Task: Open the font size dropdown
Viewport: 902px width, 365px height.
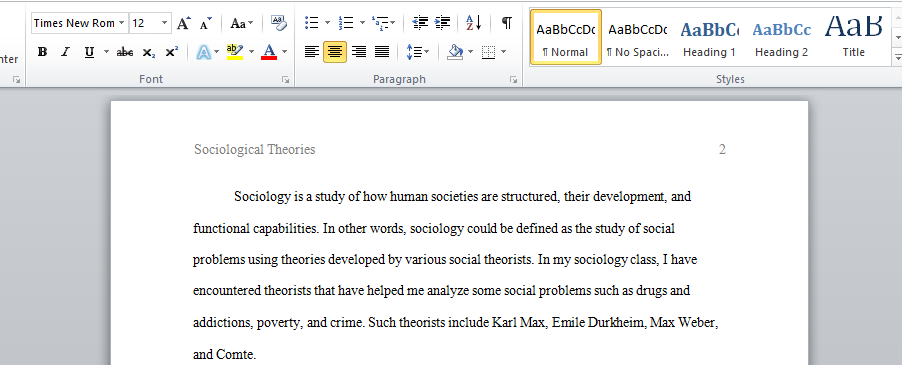Action: (x=165, y=23)
